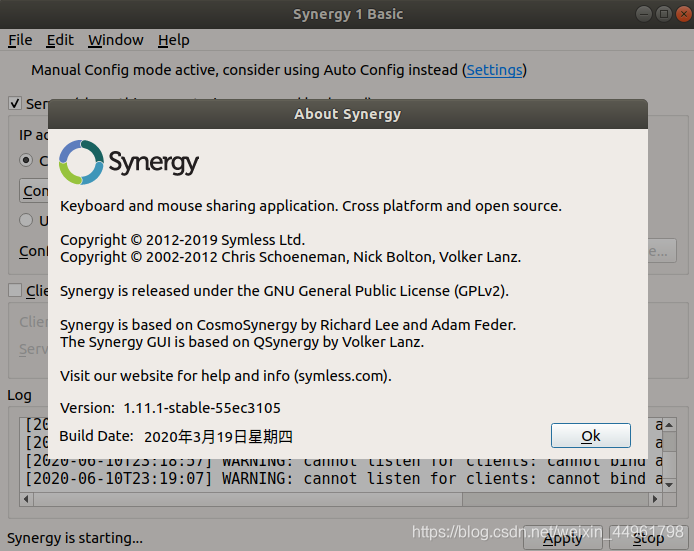Click the log horizontal scroll left arrow

point(26,499)
